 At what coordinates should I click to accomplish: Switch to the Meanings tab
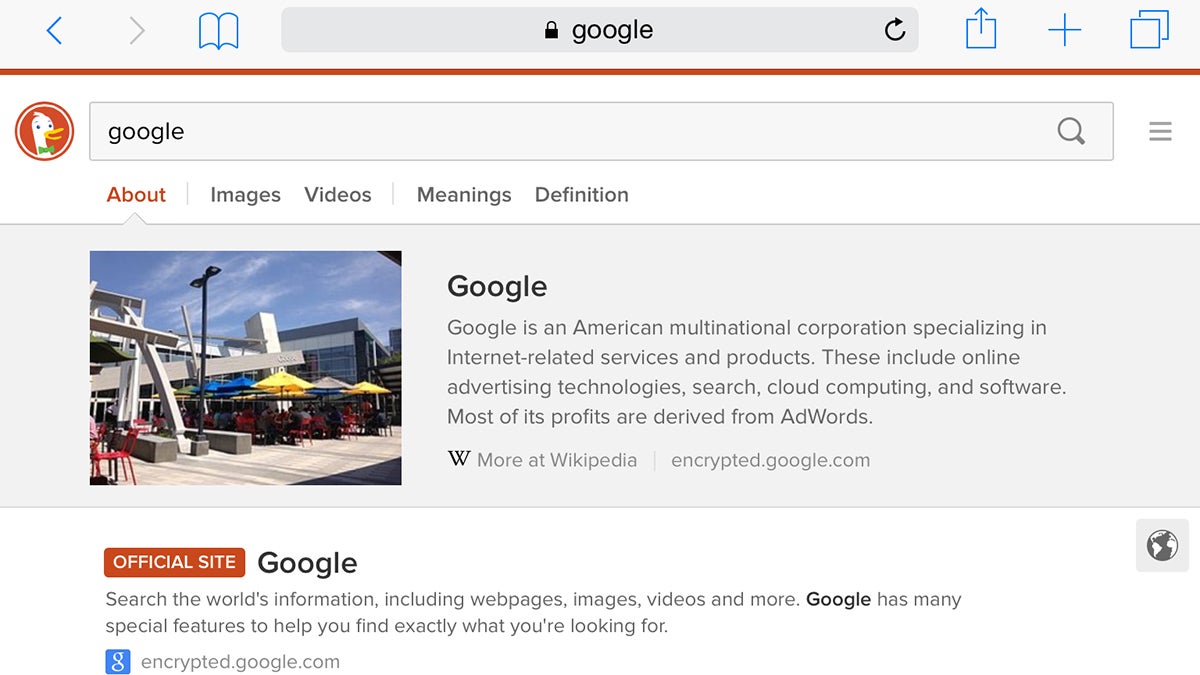pos(464,195)
